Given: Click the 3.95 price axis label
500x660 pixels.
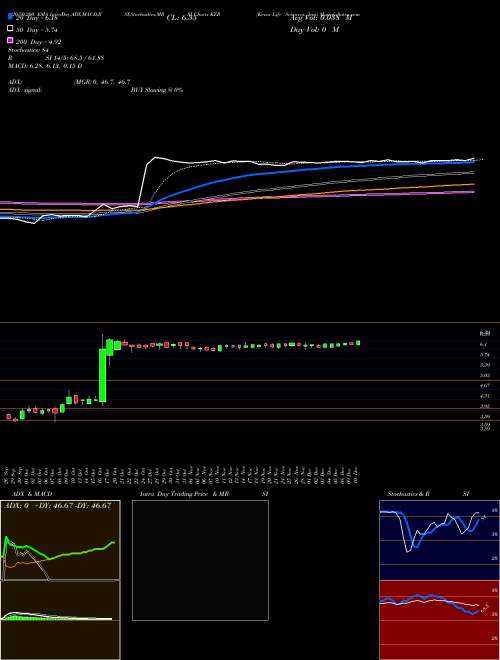Looking at the screenshot, I should 485,406.
